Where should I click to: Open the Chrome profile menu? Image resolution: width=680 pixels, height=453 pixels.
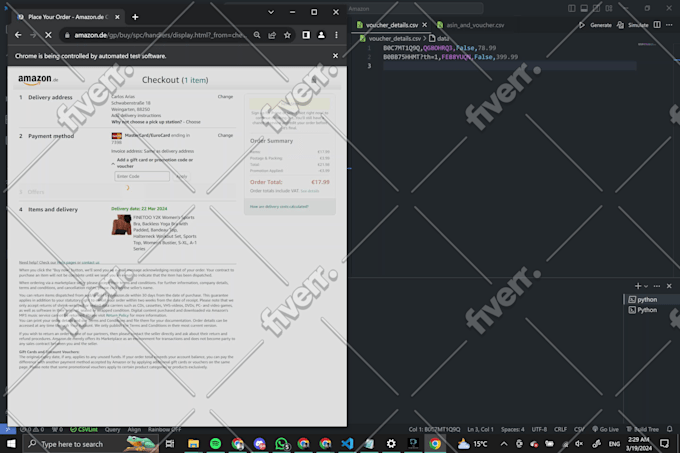point(321,35)
